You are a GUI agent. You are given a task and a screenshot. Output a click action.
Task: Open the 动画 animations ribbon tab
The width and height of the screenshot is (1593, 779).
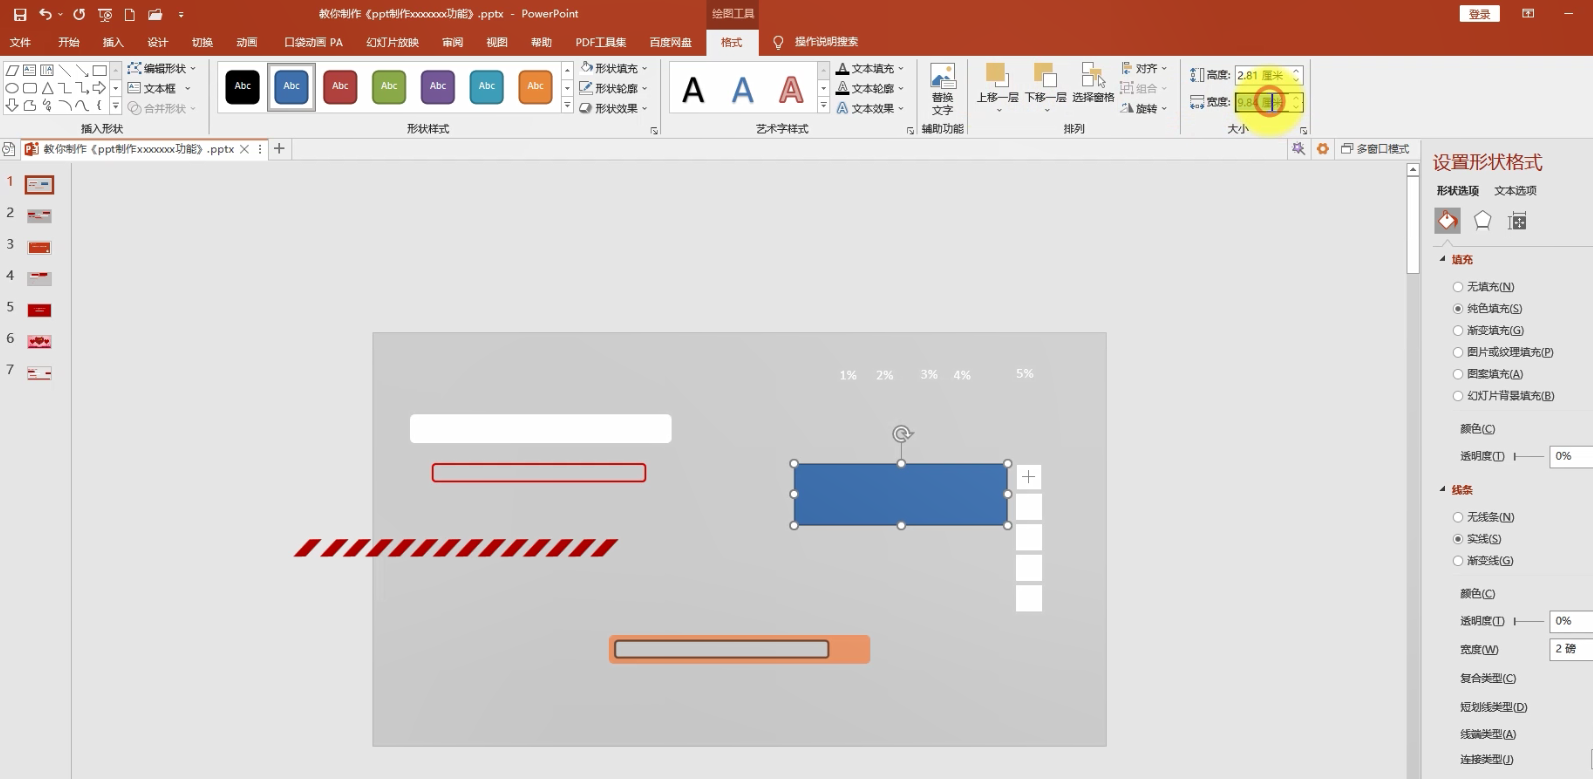pyautogui.click(x=247, y=42)
